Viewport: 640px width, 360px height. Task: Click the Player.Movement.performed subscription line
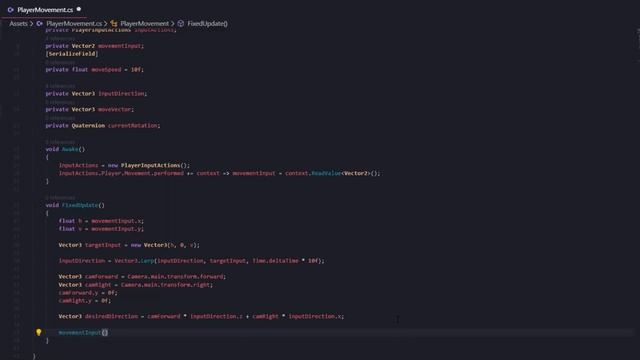[220, 173]
